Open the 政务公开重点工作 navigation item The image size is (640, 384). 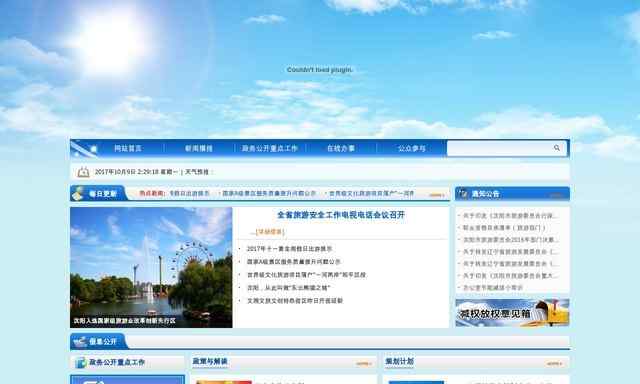(270, 149)
